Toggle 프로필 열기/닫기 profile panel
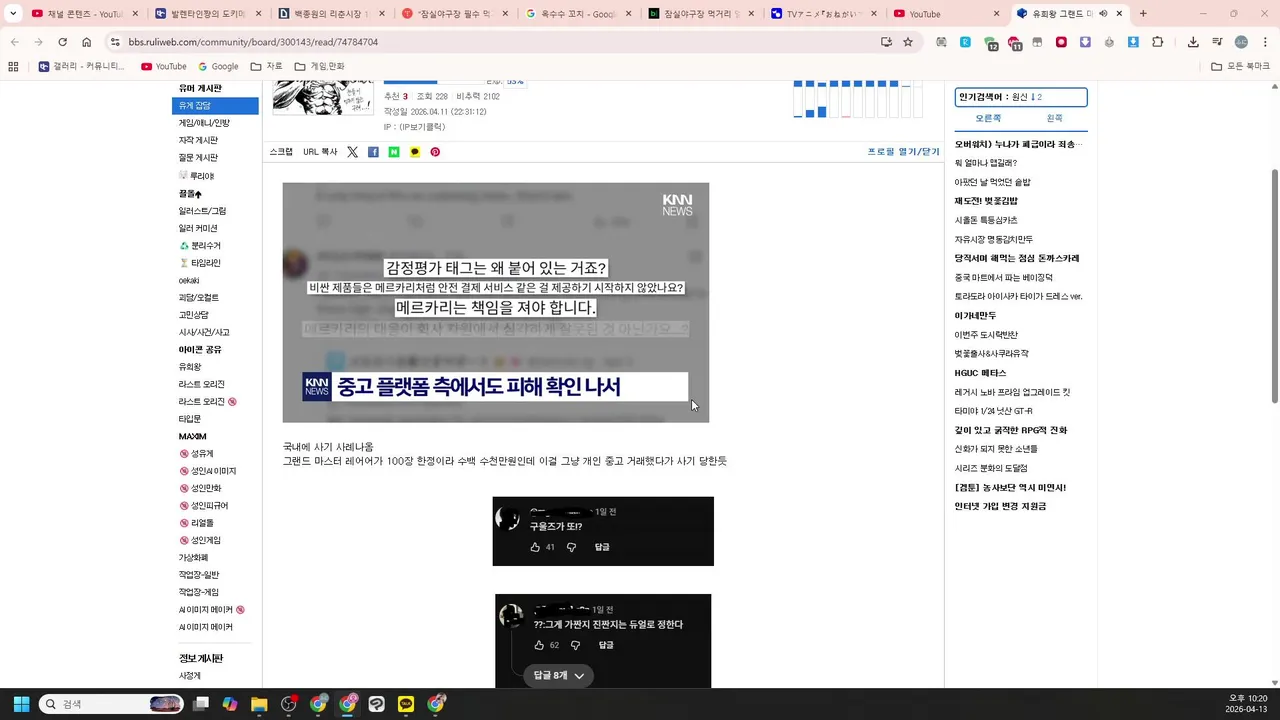The width and height of the screenshot is (1280, 720). point(903,152)
